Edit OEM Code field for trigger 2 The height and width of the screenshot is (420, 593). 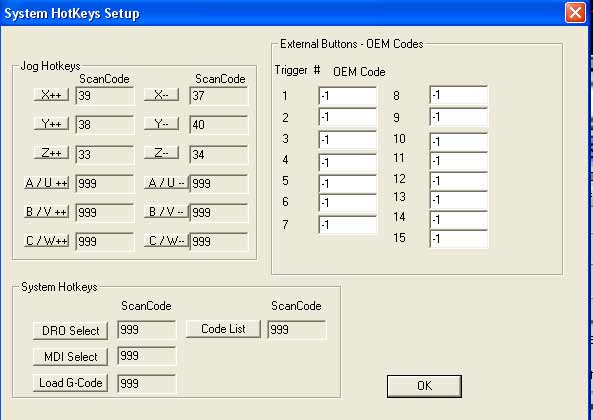pos(348,117)
